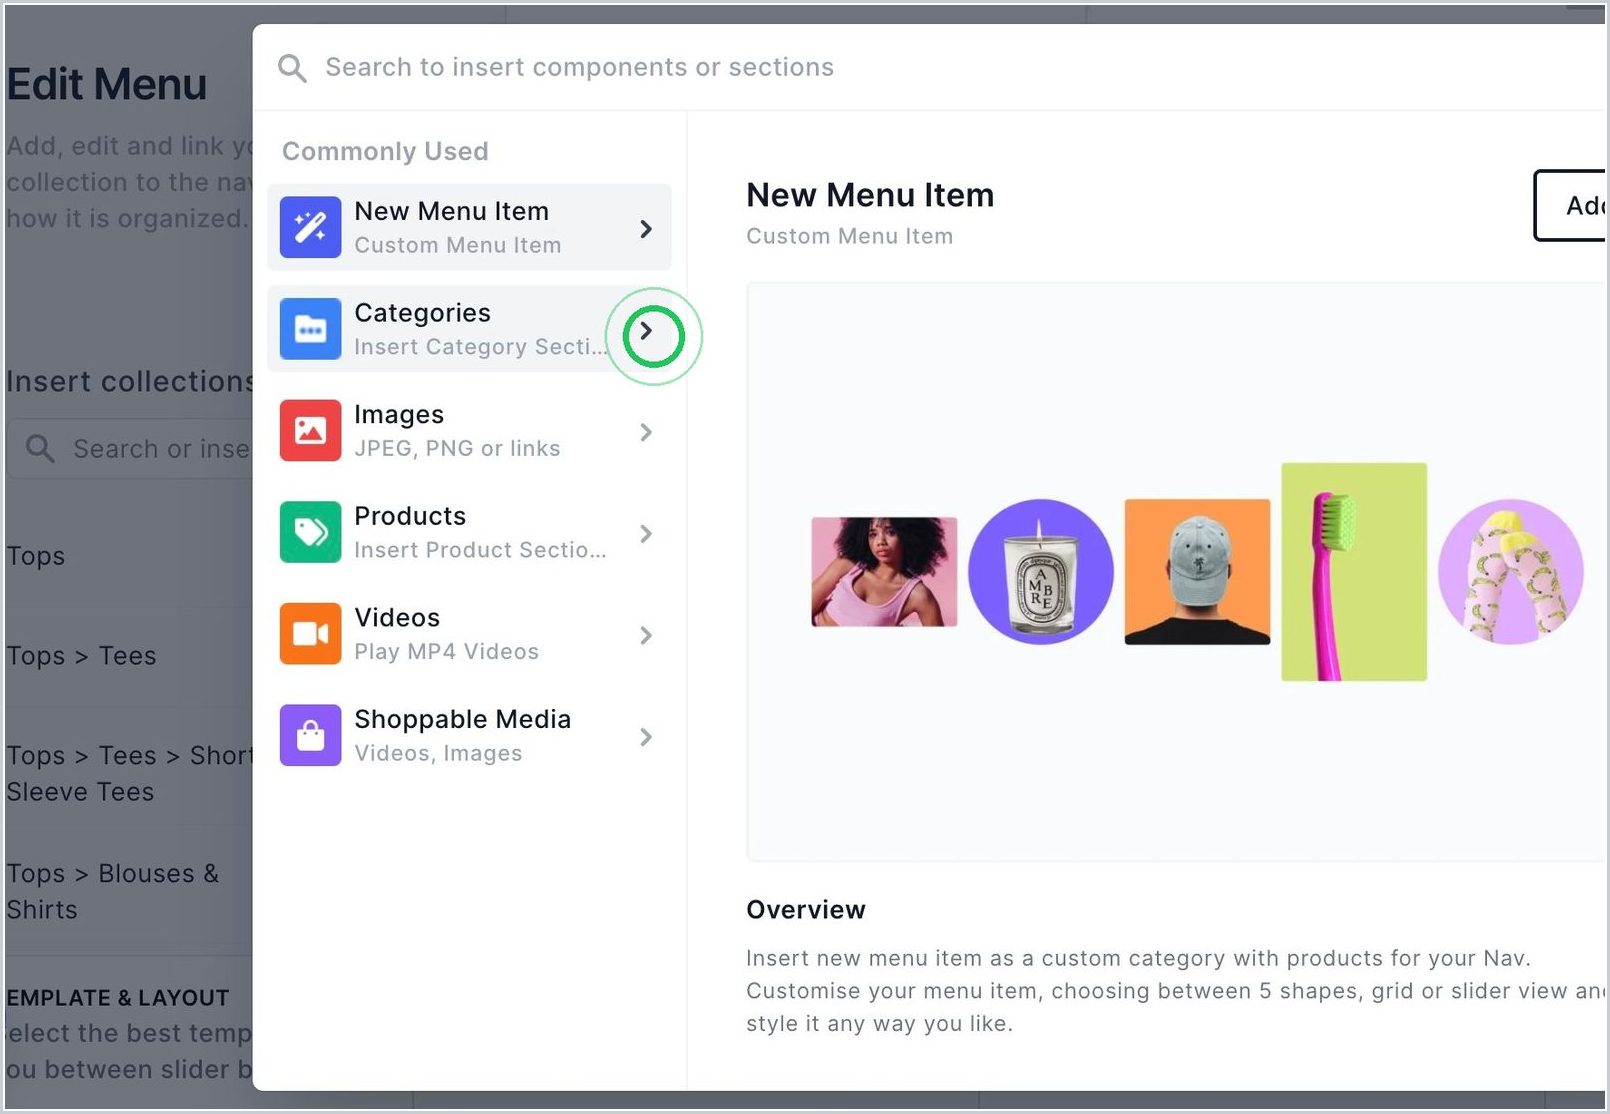Viewport: 1610px width, 1114px height.
Task: Click the candle circle thumbnail
Action: click(x=1041, y=572)
